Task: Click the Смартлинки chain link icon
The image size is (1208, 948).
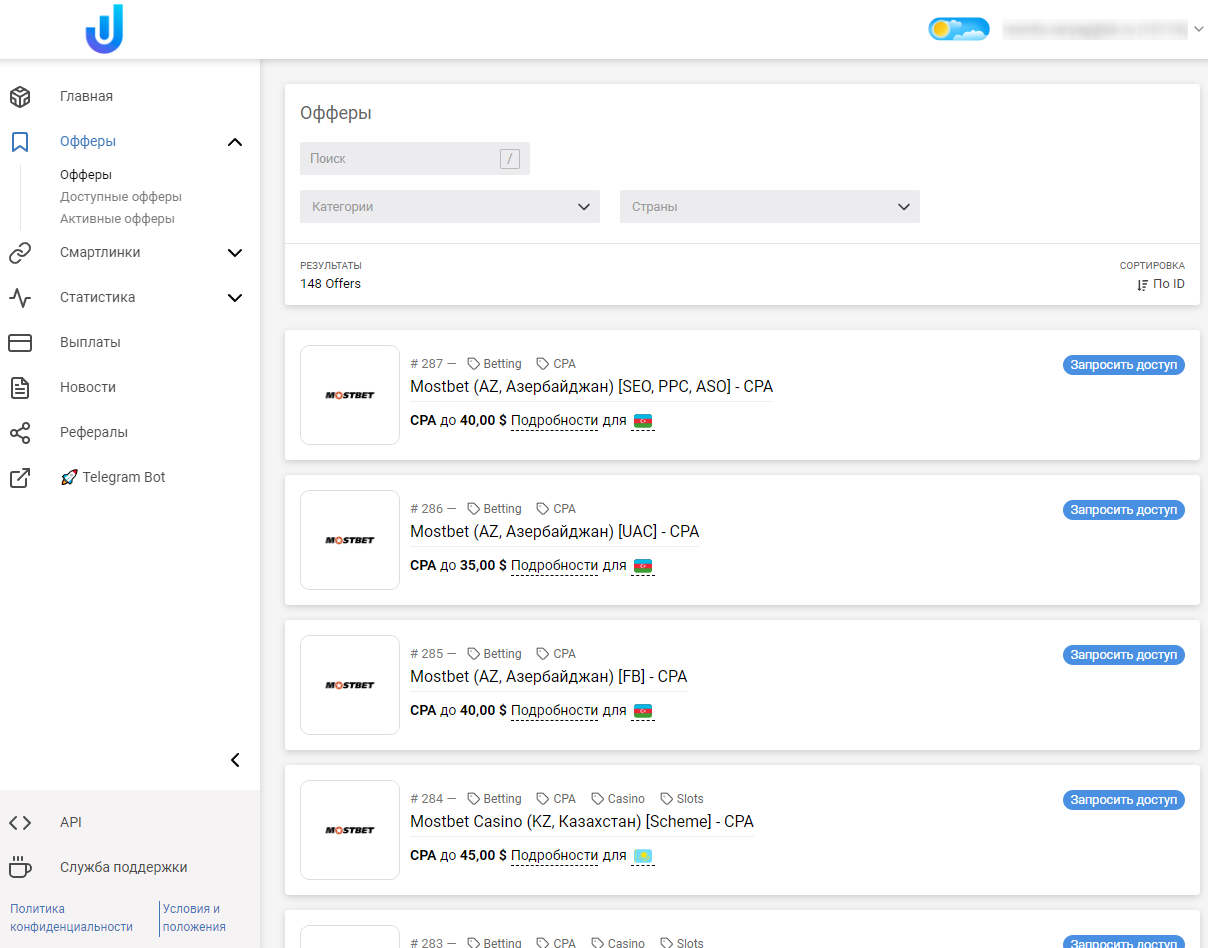Action: pyautogui.click(x=20, y=253)
